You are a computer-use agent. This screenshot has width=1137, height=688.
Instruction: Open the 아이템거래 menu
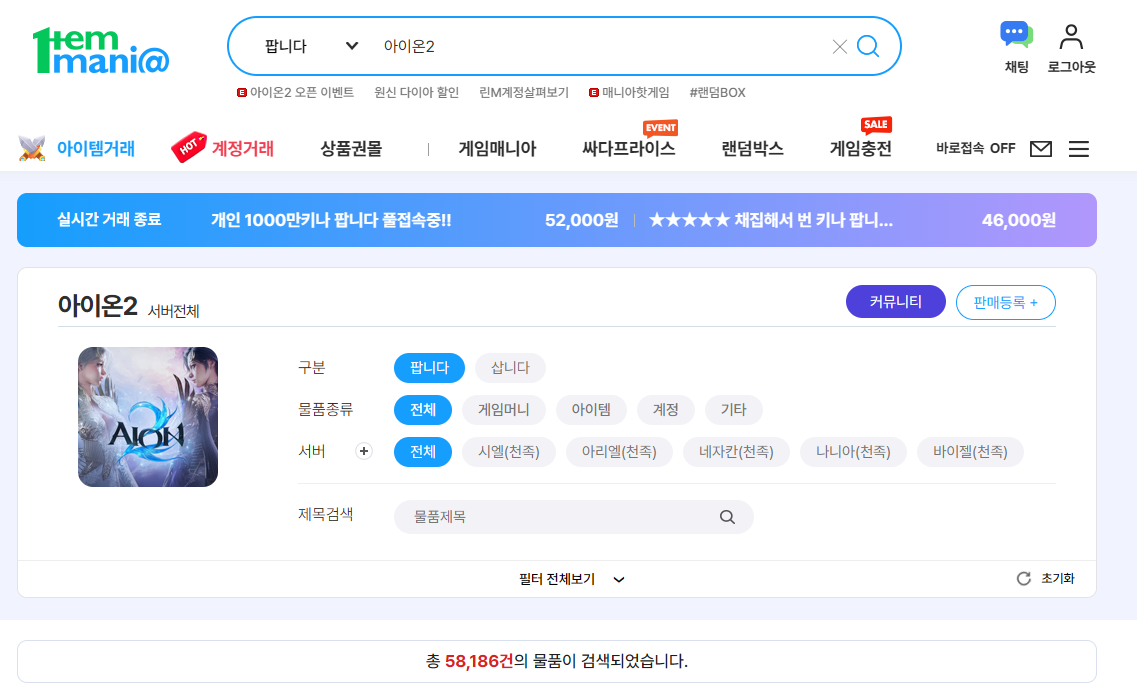(96, 149)
